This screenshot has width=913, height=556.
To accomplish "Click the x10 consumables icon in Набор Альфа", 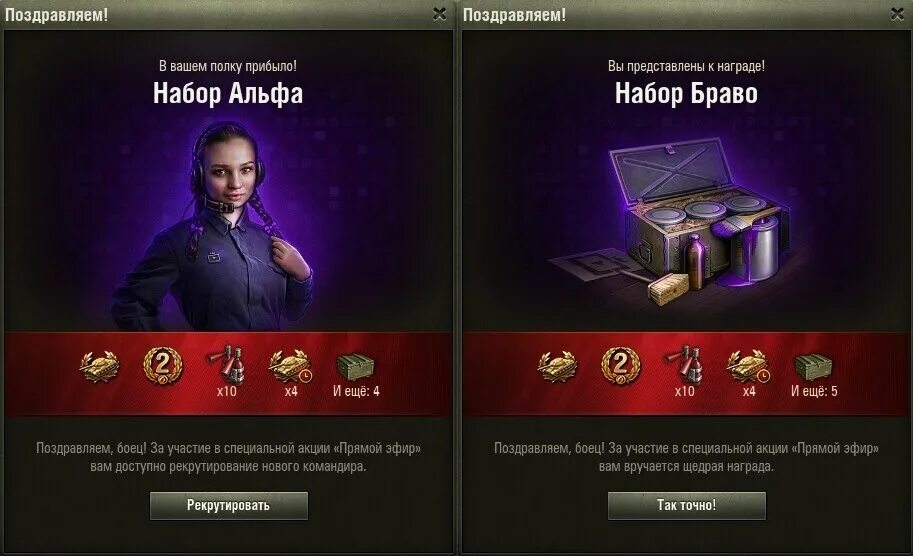I will 227,365.
